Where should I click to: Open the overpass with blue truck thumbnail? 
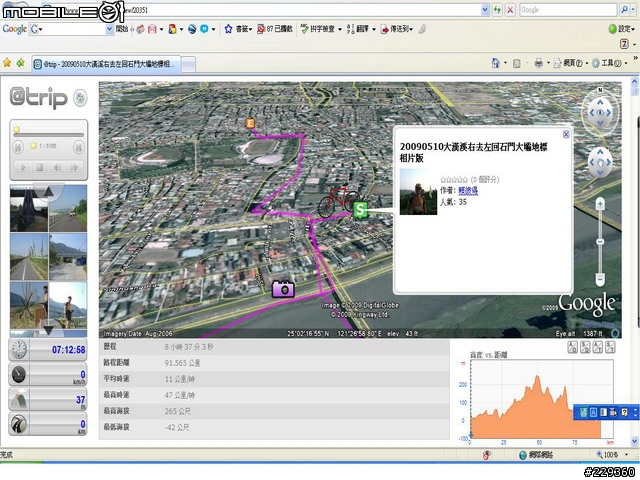[68, 257]
